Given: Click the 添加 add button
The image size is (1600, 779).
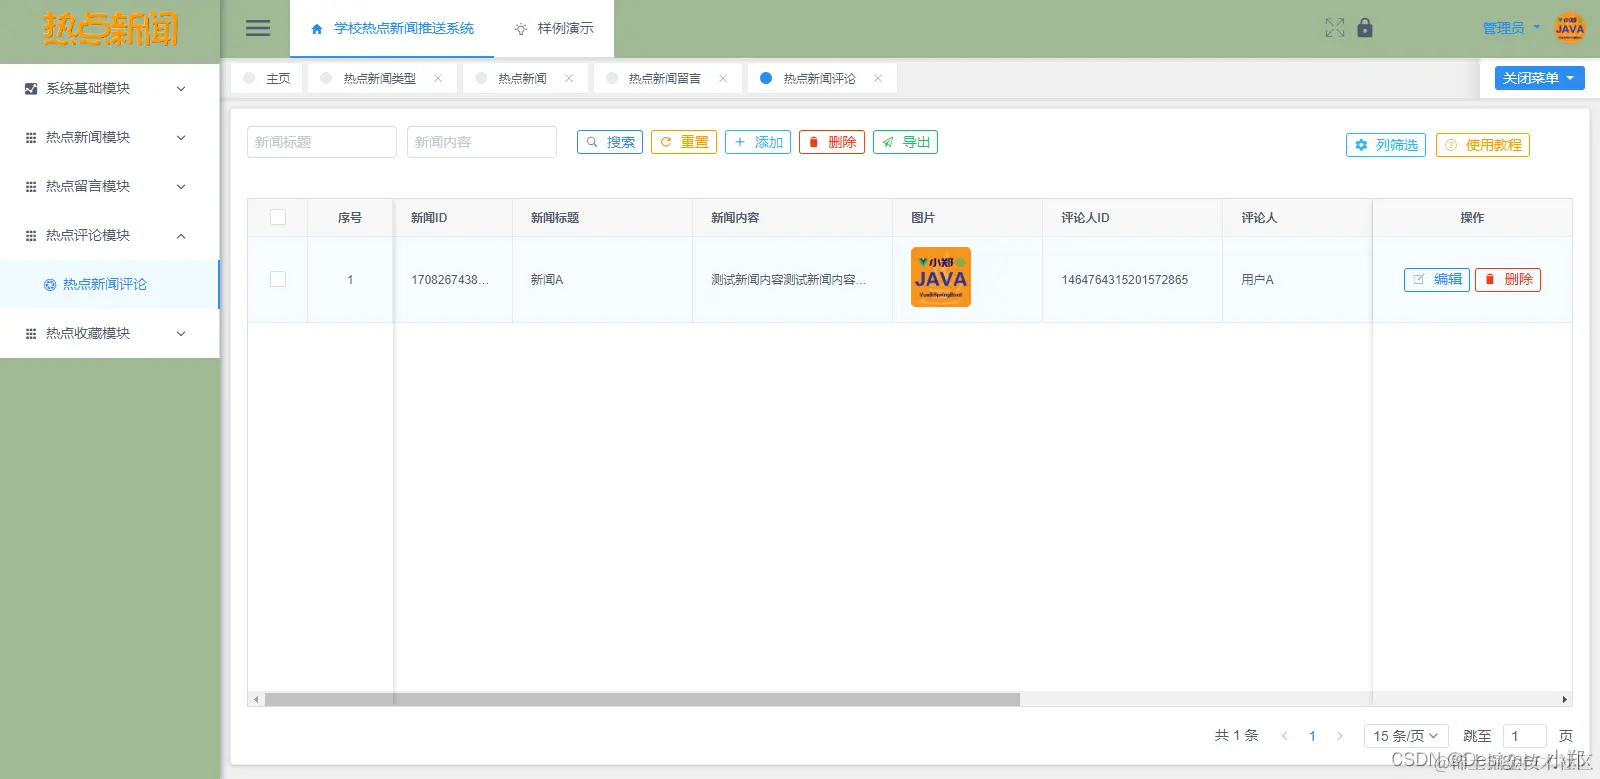Looking at the screenshot, I should click(x=758, y=142).
